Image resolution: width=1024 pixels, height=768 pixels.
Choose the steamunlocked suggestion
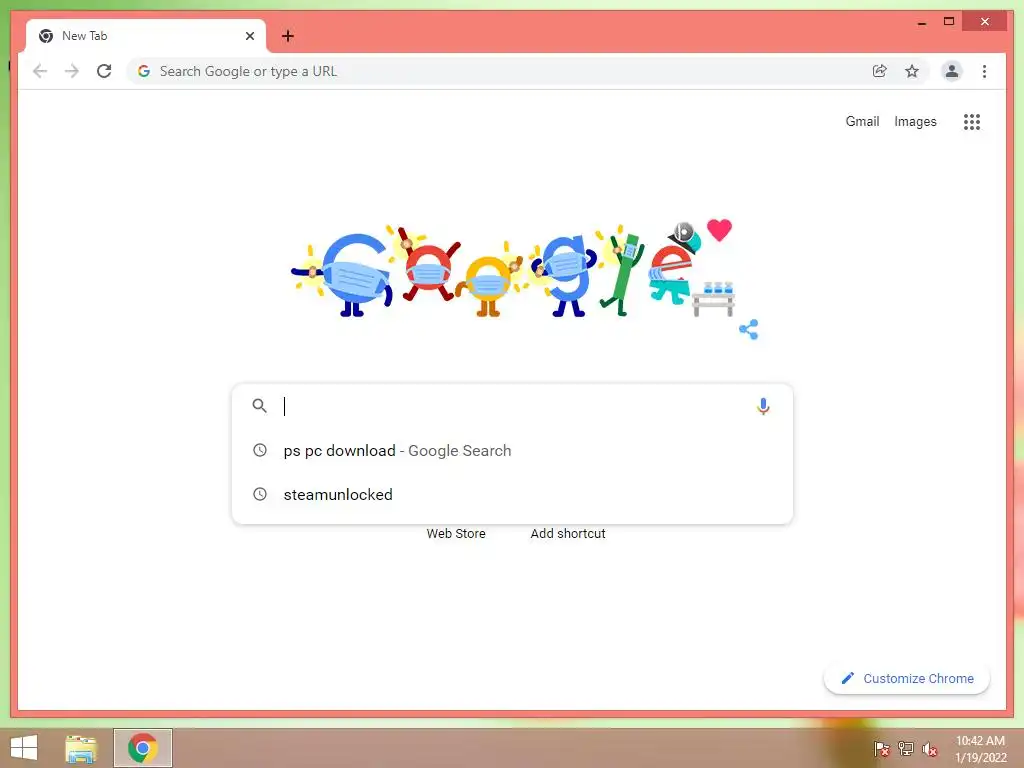coord(513,494)
